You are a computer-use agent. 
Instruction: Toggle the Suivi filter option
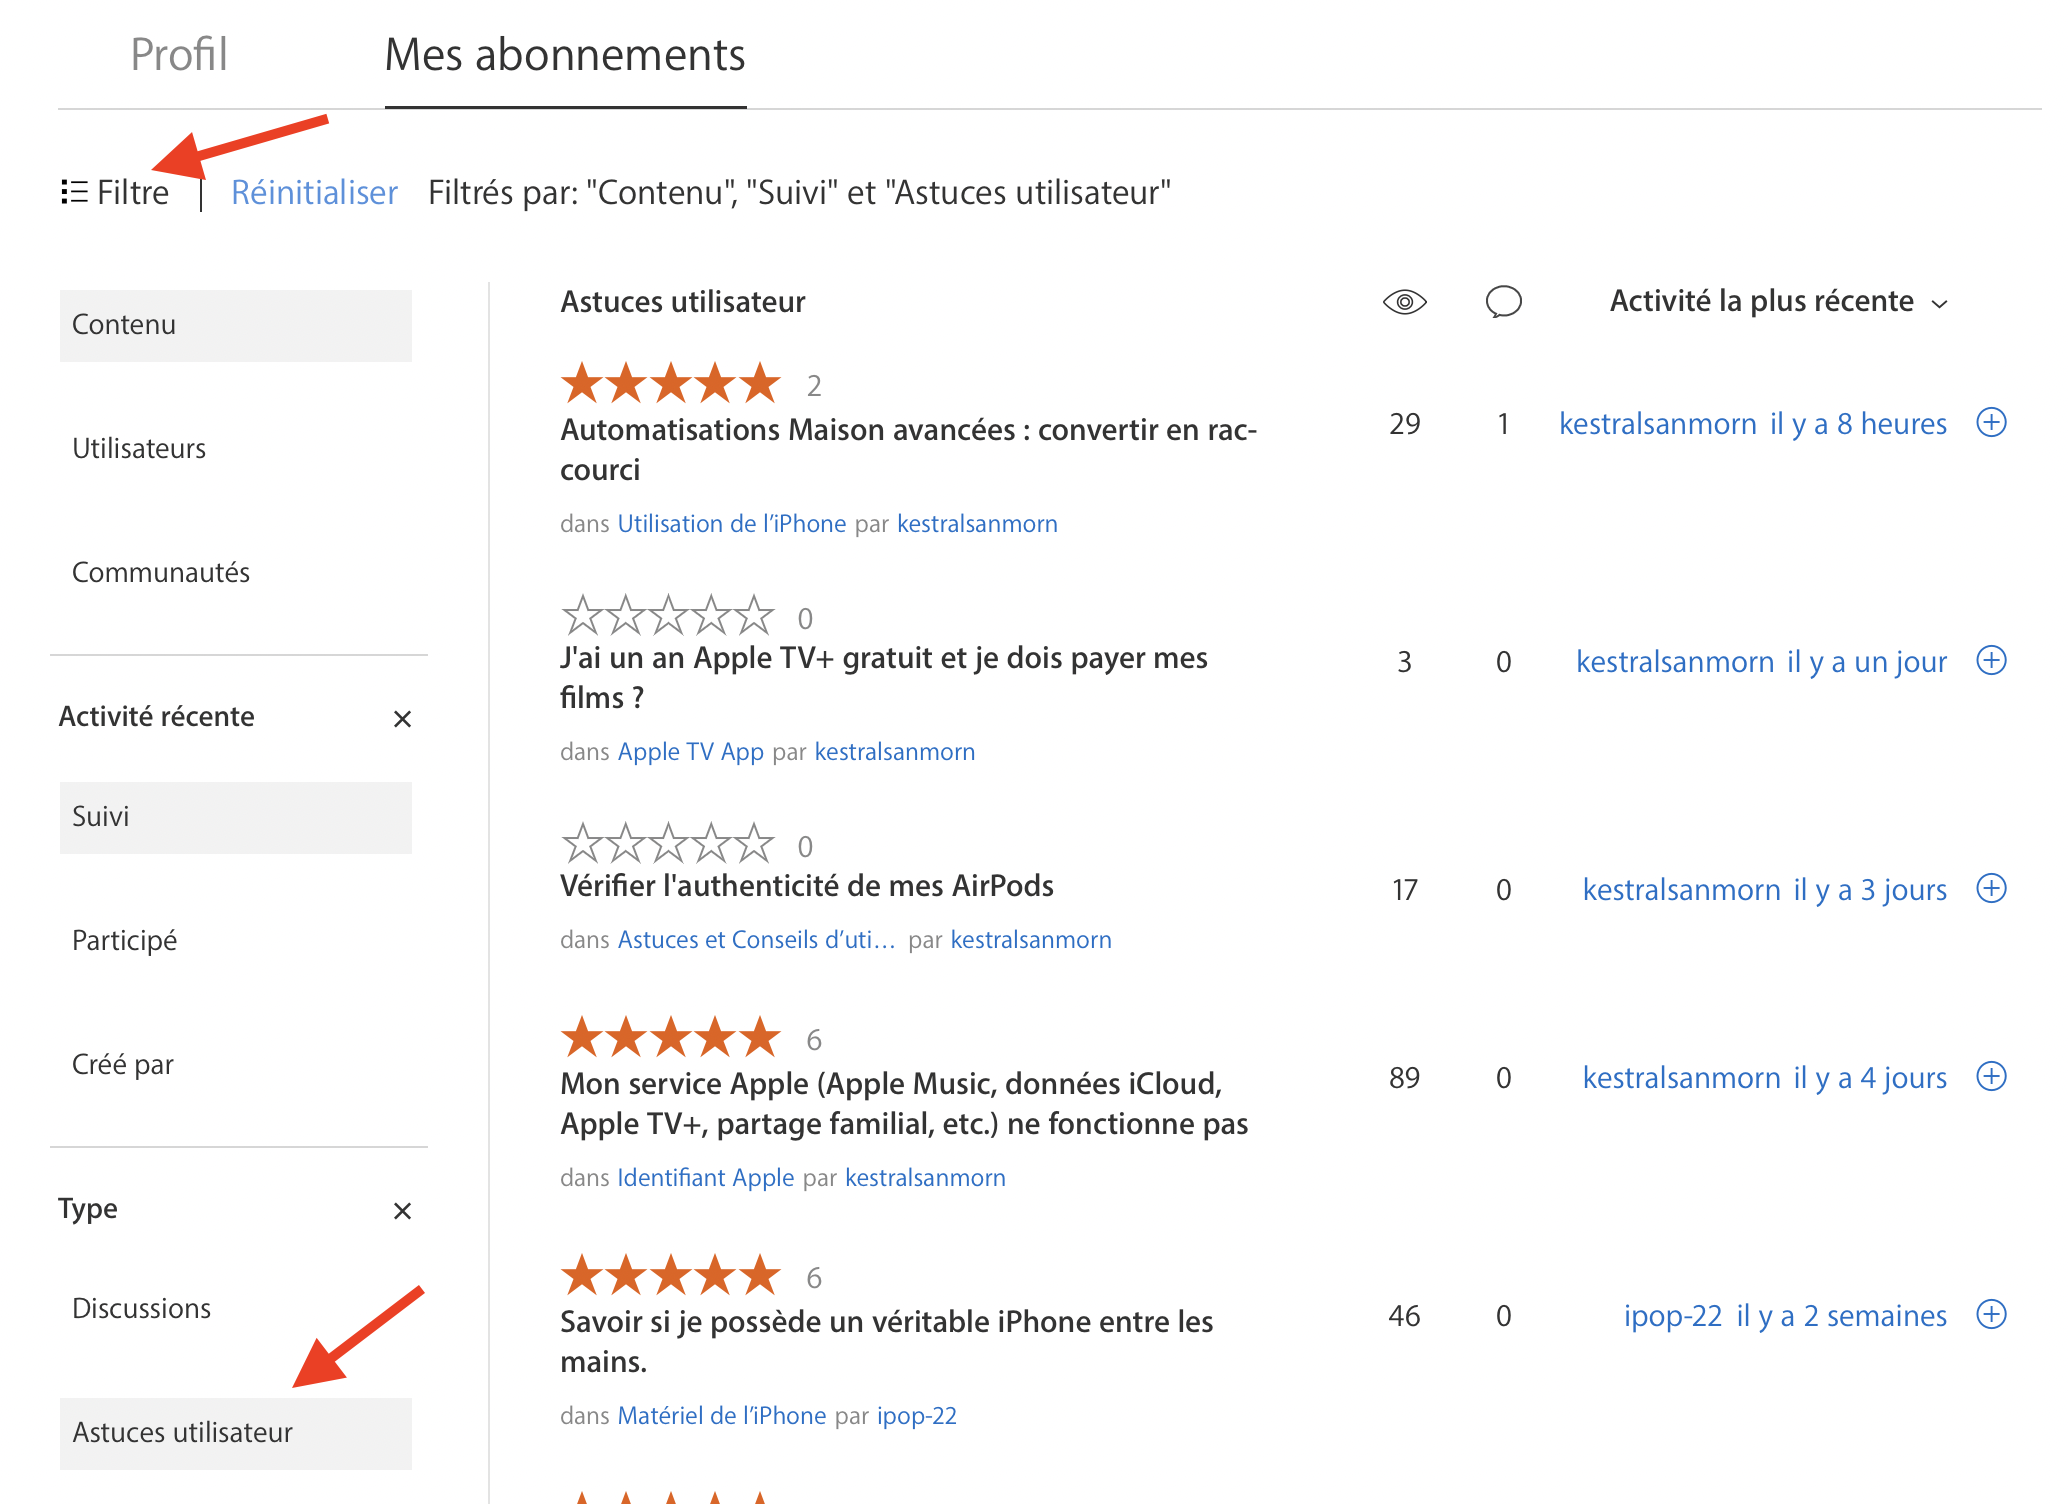click(x=235, y=817)
